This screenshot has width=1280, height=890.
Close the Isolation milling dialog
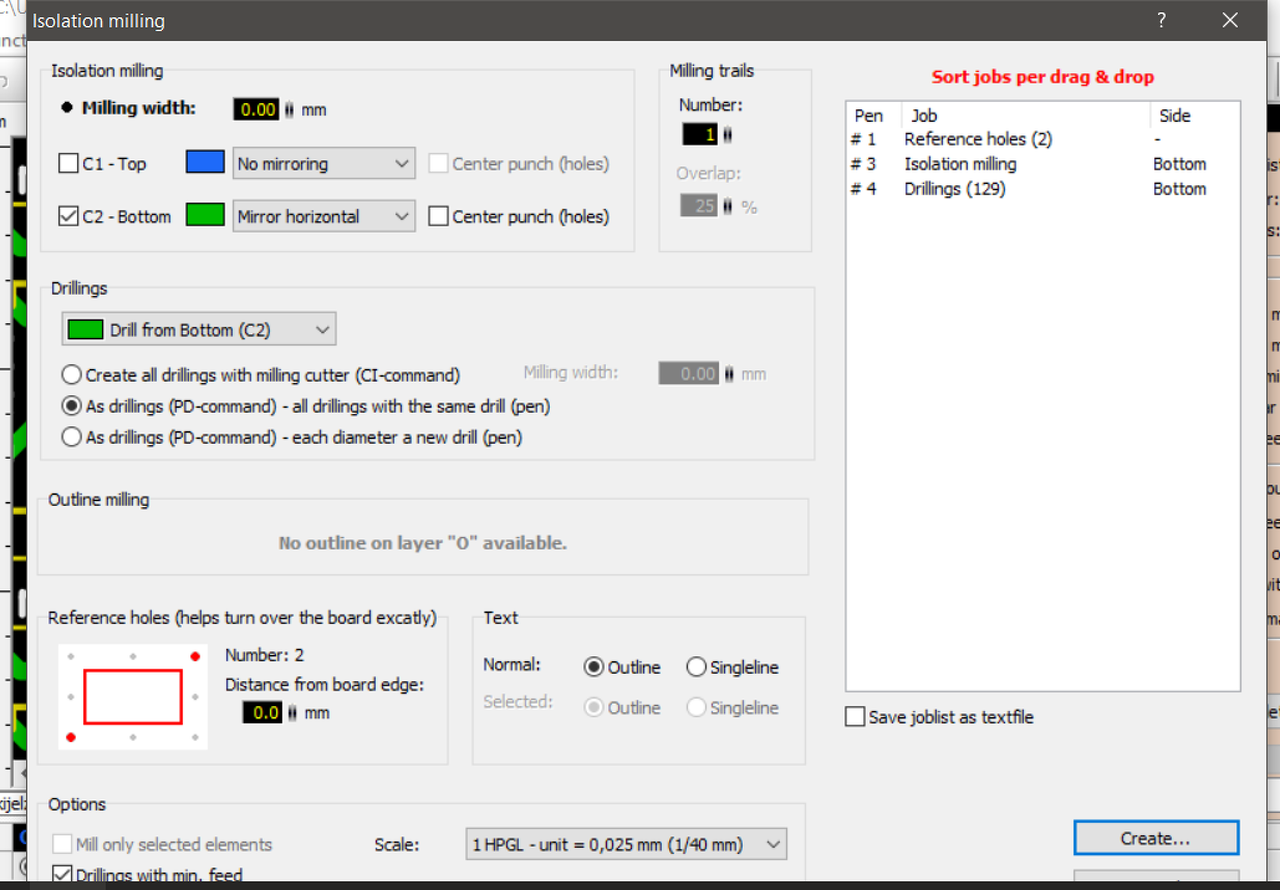point(1230,20)
